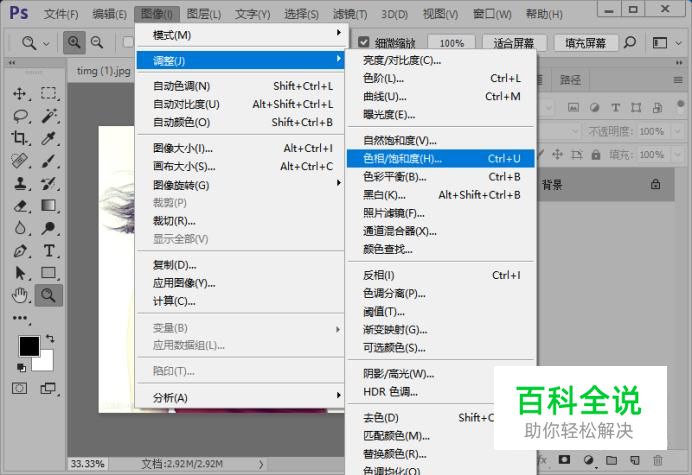Select the Clone Stamp tool
The width and height of the screenshot is (692, 475).
tap(20, 183)
